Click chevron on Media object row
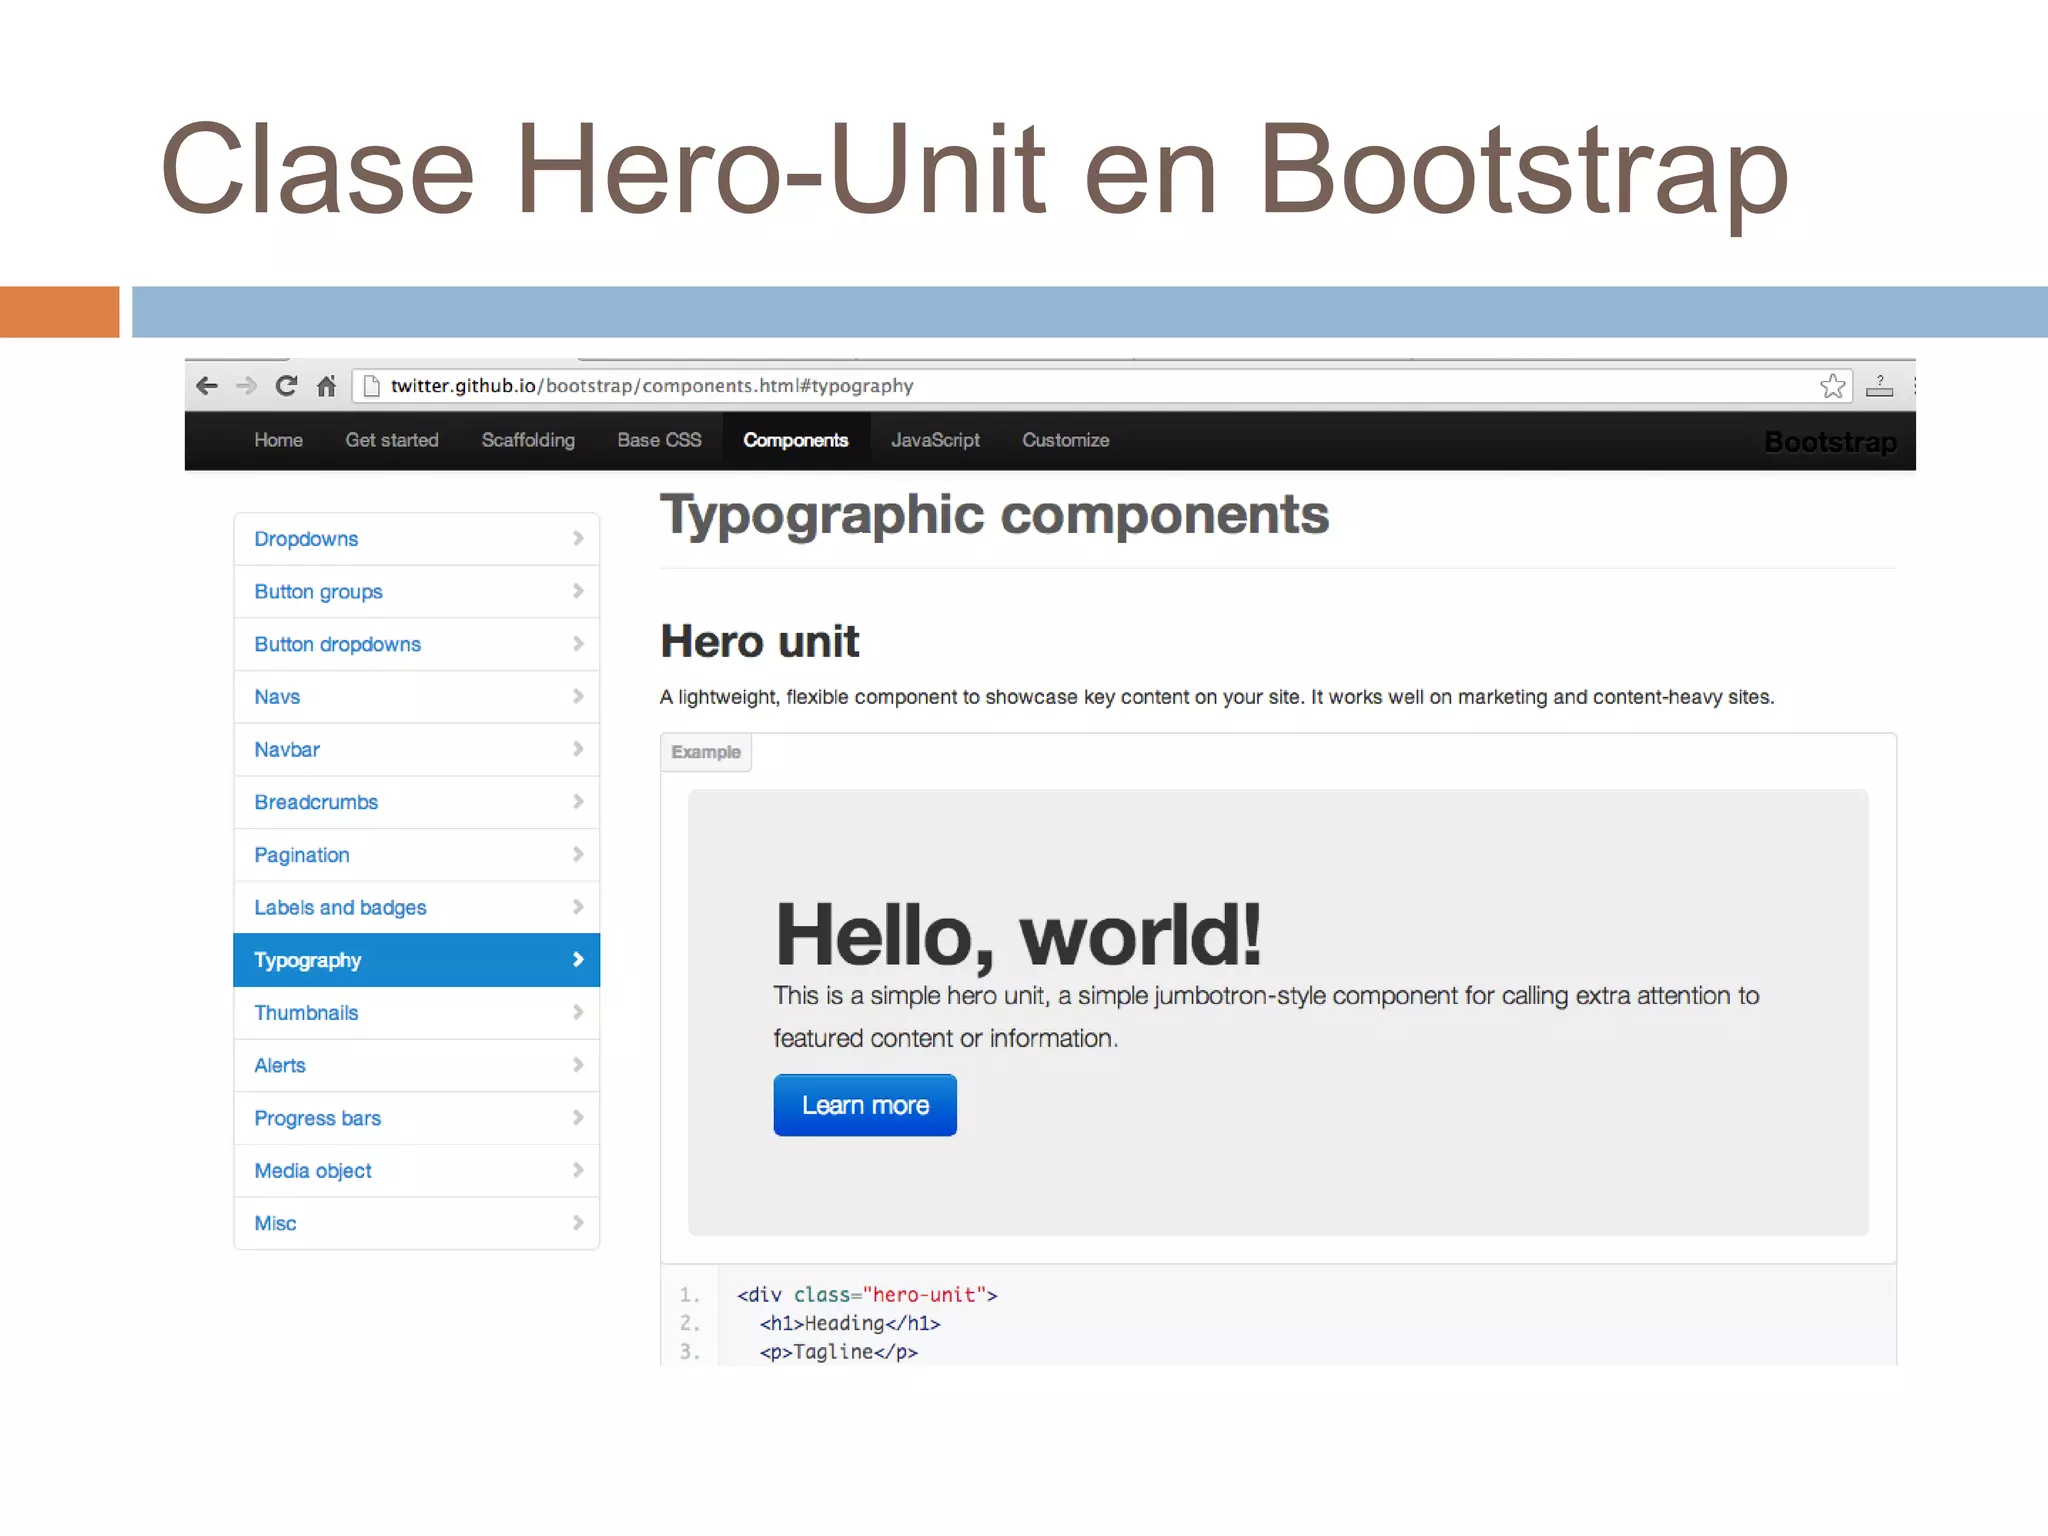 [578, 1171]
